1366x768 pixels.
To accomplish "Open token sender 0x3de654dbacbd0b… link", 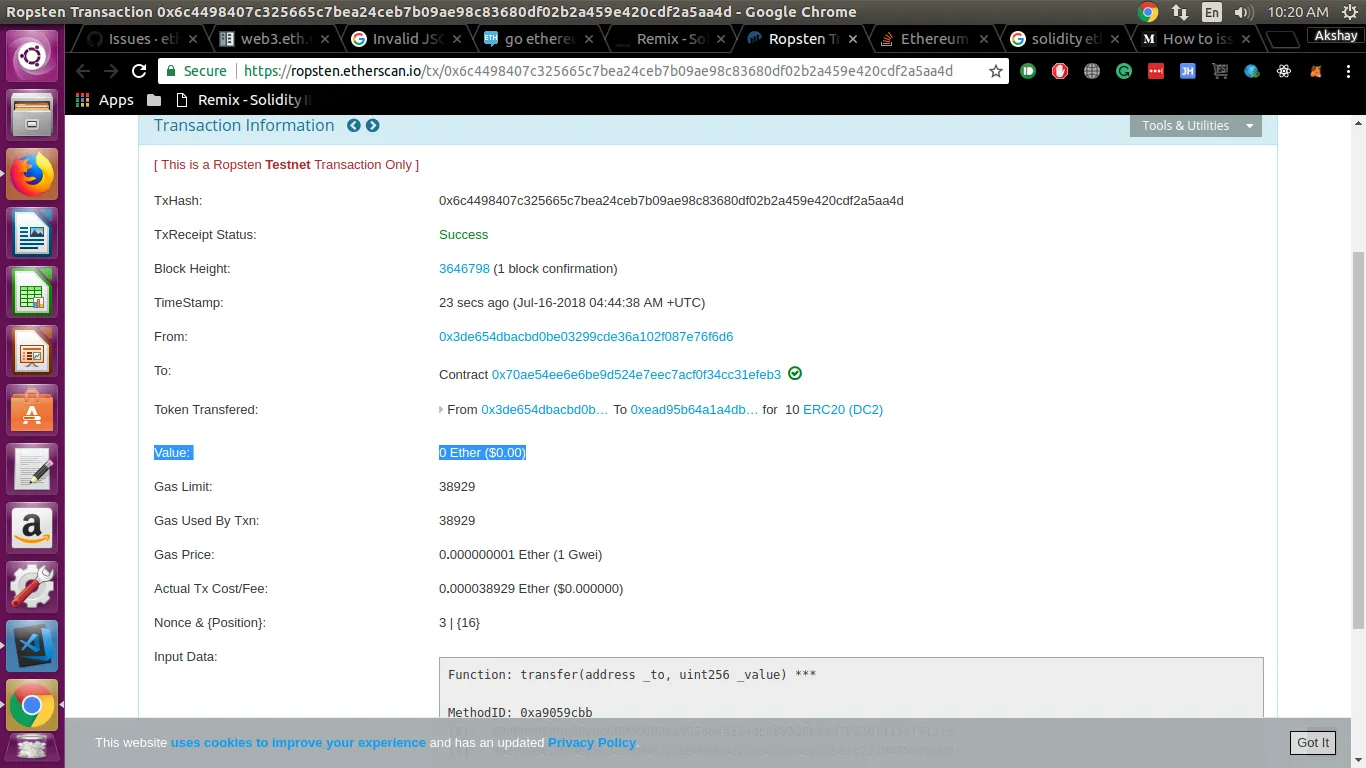I will point(545,410).
